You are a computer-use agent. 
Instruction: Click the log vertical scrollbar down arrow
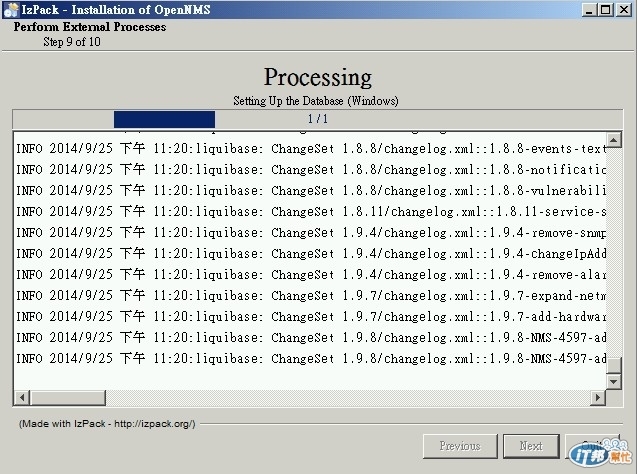pos(613,381)
